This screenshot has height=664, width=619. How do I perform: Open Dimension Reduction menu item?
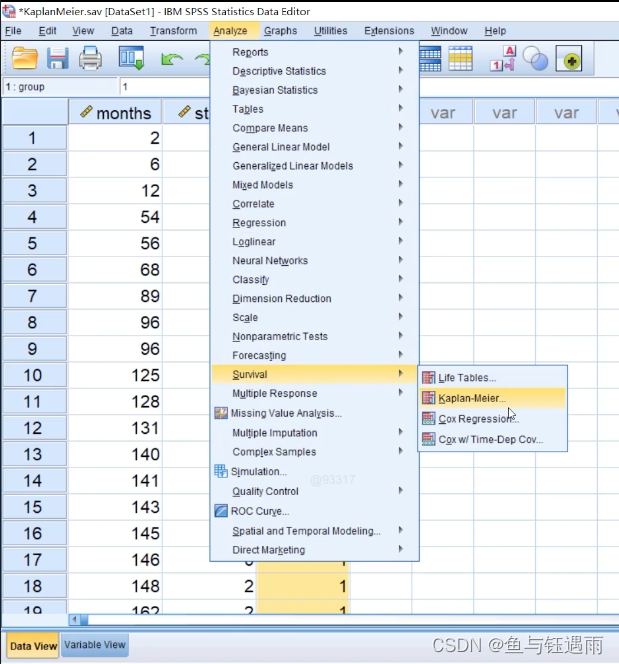314,299
